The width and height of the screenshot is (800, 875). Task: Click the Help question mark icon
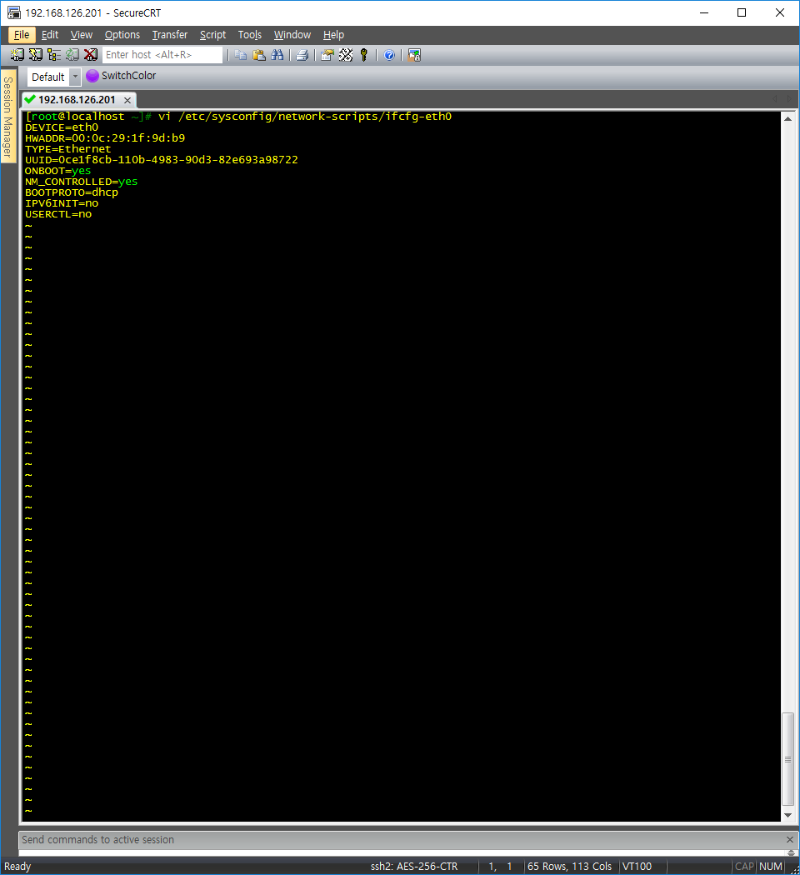coord(389,55)
